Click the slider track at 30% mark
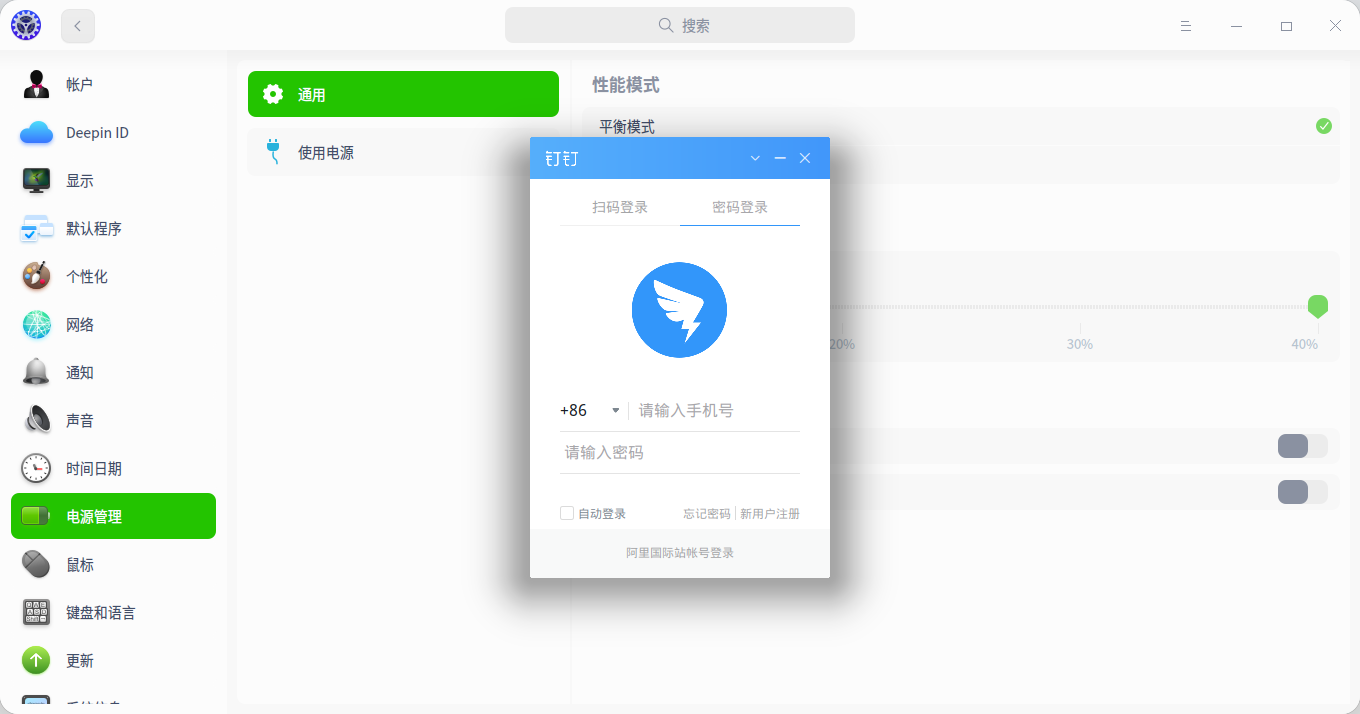 (1080, 307)
